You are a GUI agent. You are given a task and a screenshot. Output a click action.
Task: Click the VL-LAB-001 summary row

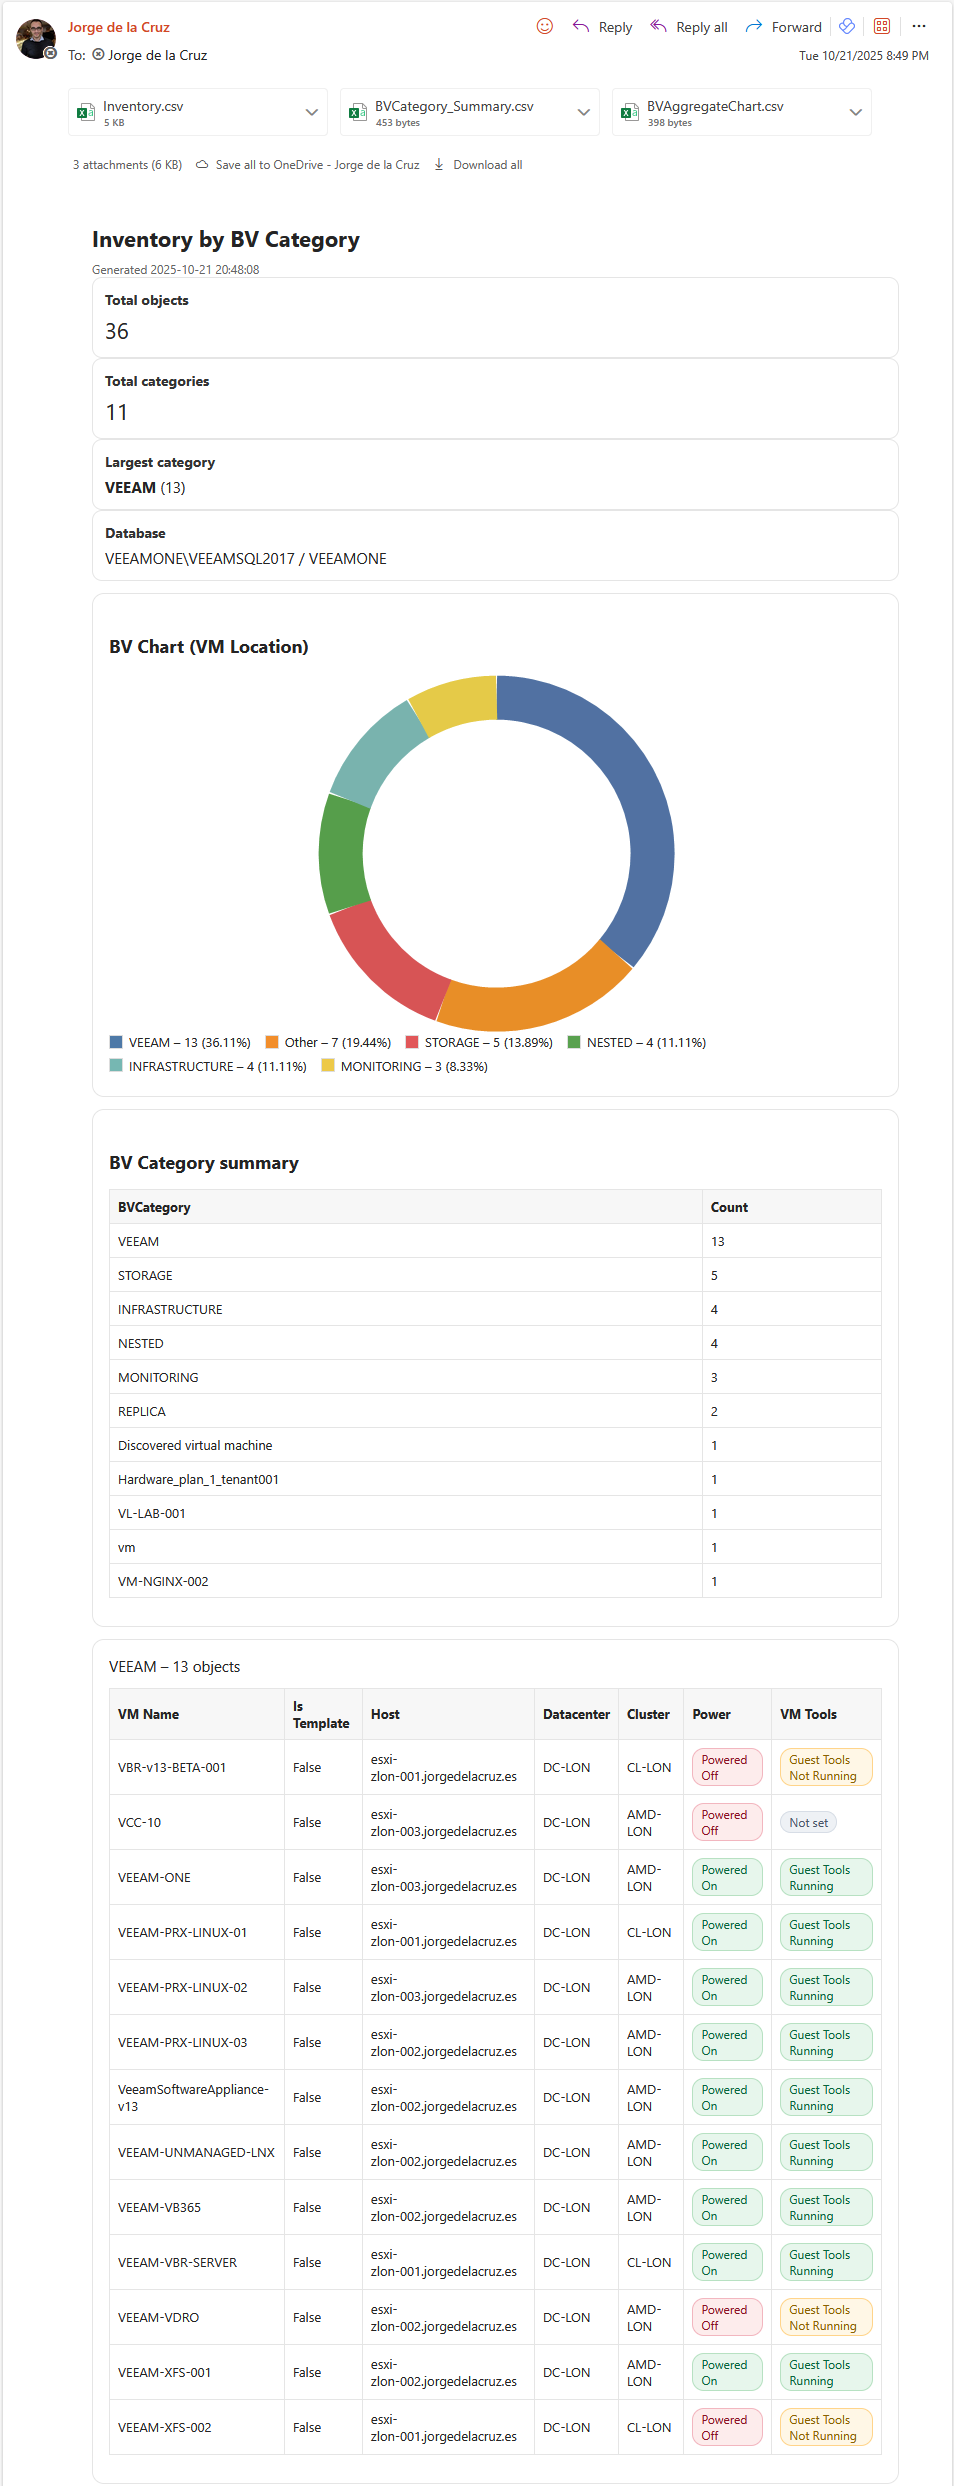495,1513
